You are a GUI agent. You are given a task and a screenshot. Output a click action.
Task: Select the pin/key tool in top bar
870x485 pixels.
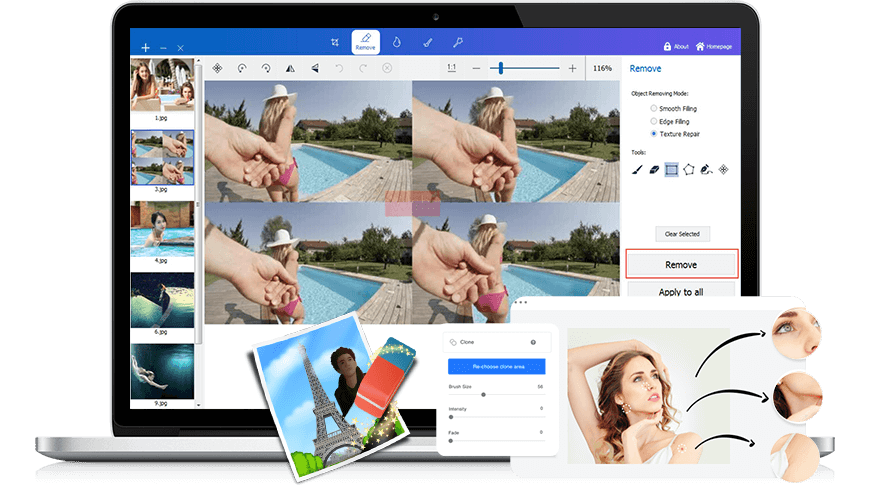(x=458, y=42)
